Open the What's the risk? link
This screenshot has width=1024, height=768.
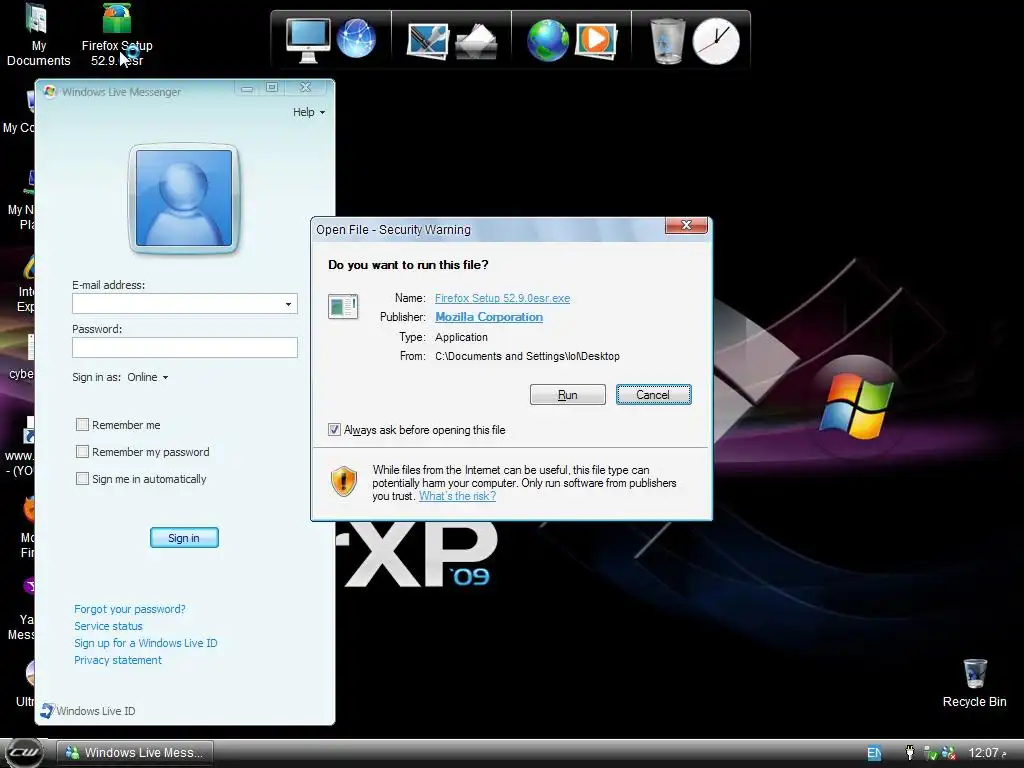click(457, 496)
